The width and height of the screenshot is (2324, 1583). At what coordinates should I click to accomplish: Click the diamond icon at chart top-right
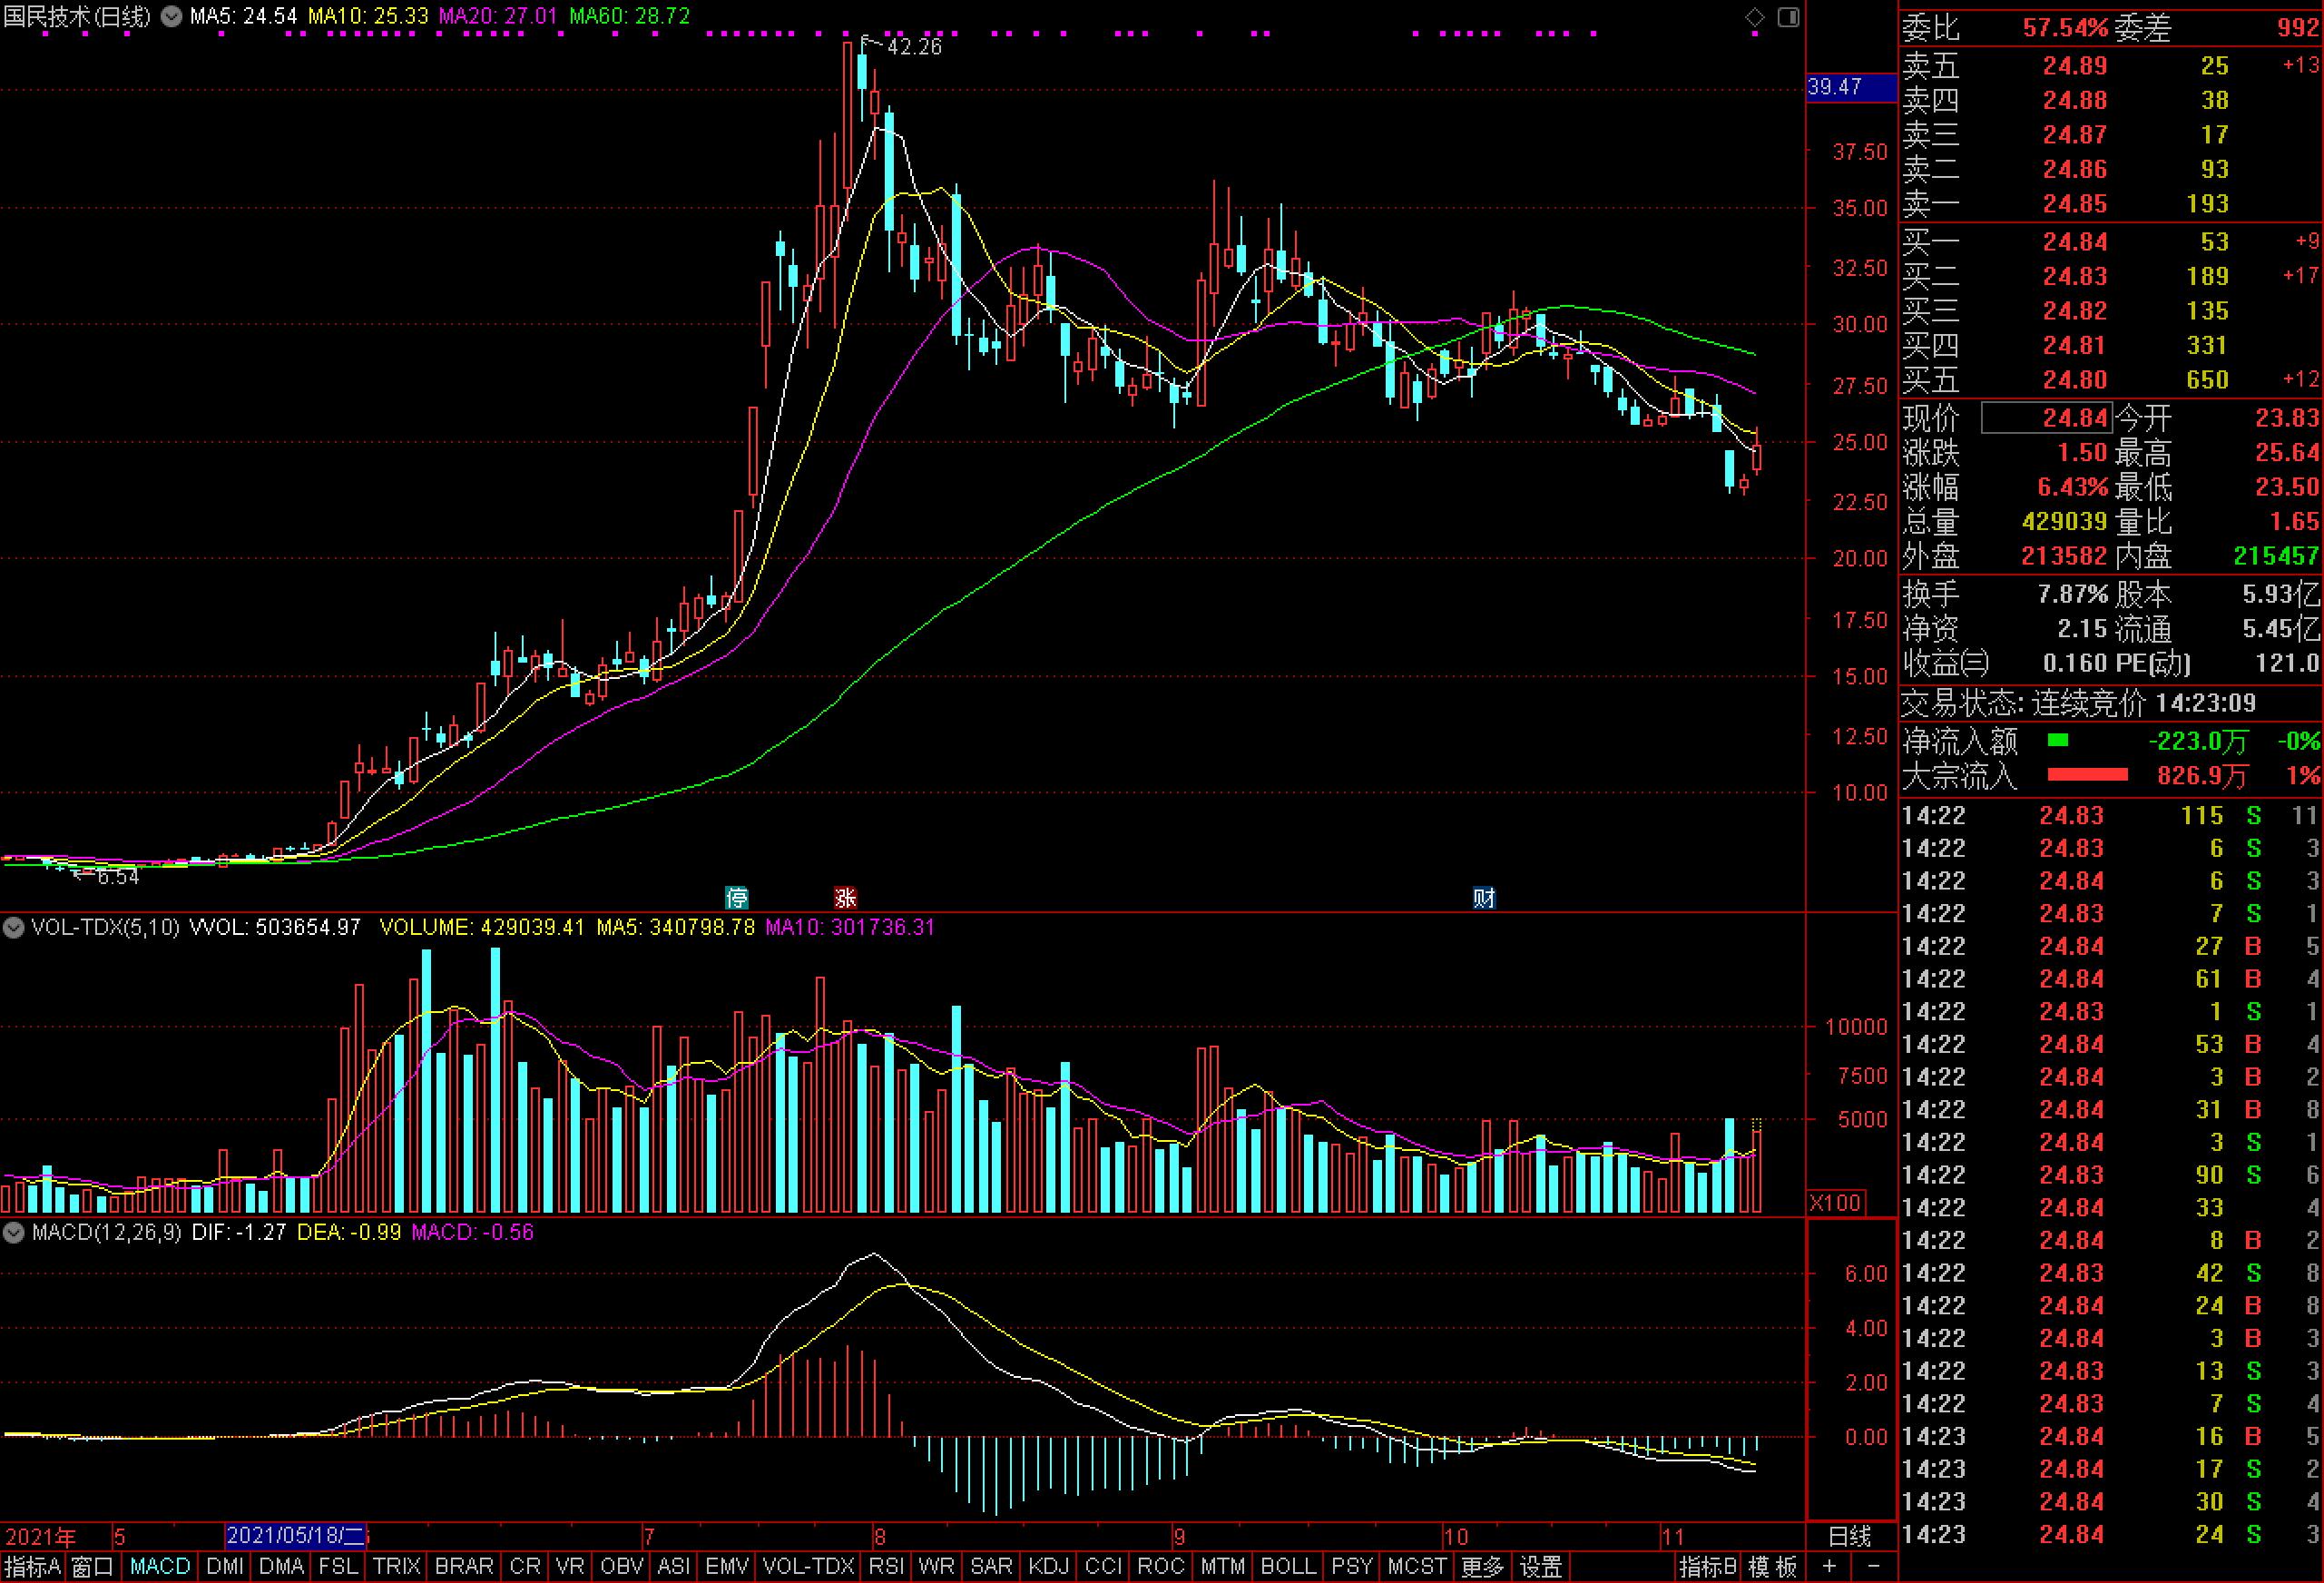1755,17
